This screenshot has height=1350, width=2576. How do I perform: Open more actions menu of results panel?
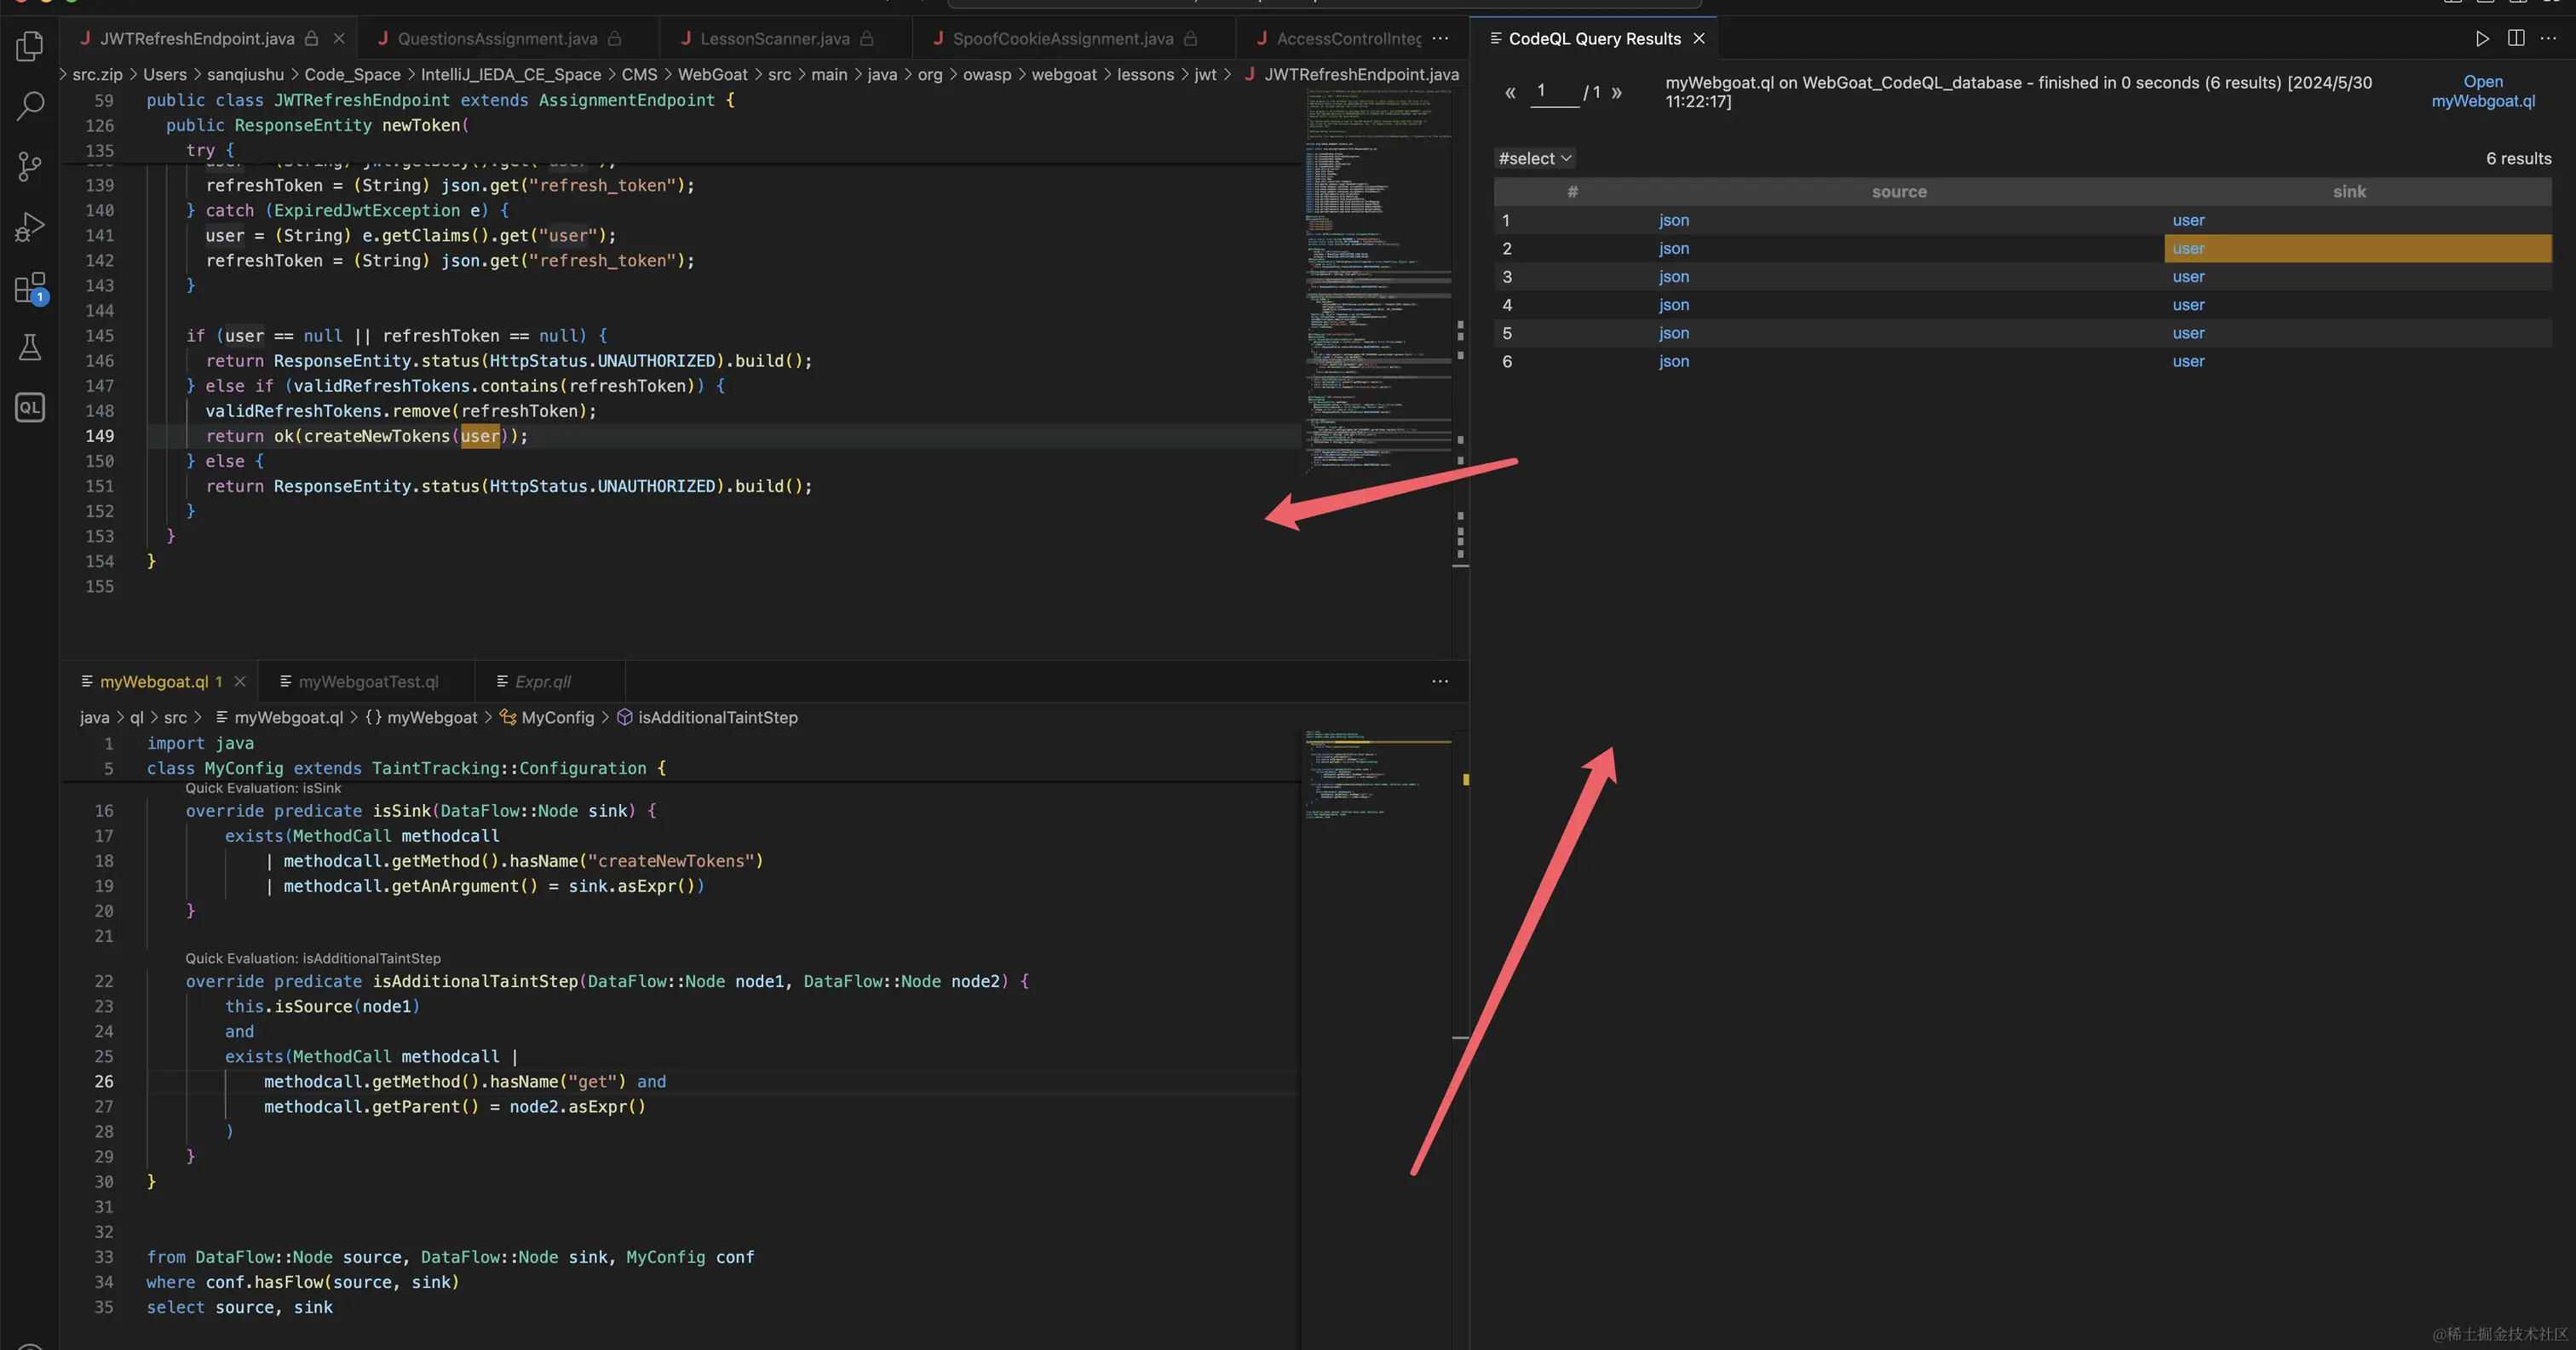tap(2548, 38)
